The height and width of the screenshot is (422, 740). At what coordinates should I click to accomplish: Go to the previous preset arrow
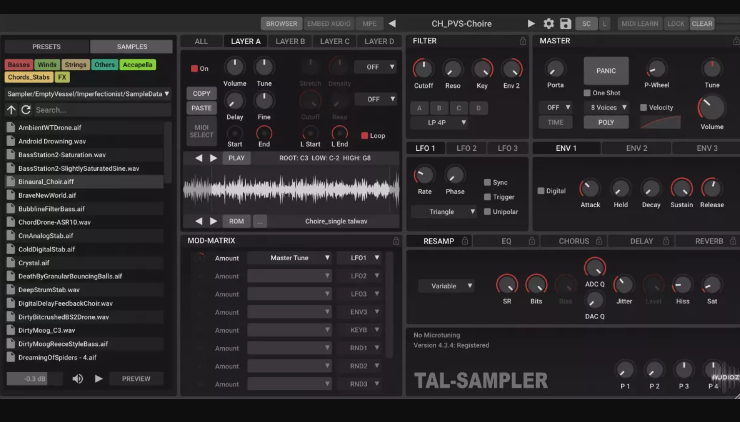tap(392, 24)
